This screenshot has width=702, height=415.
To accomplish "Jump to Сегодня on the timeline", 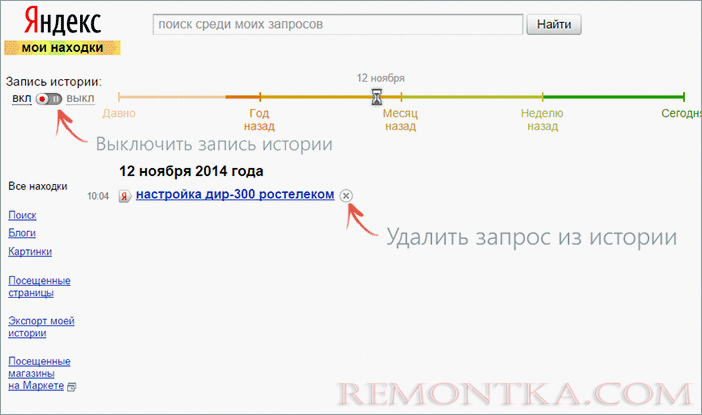I will coord(681,113).
